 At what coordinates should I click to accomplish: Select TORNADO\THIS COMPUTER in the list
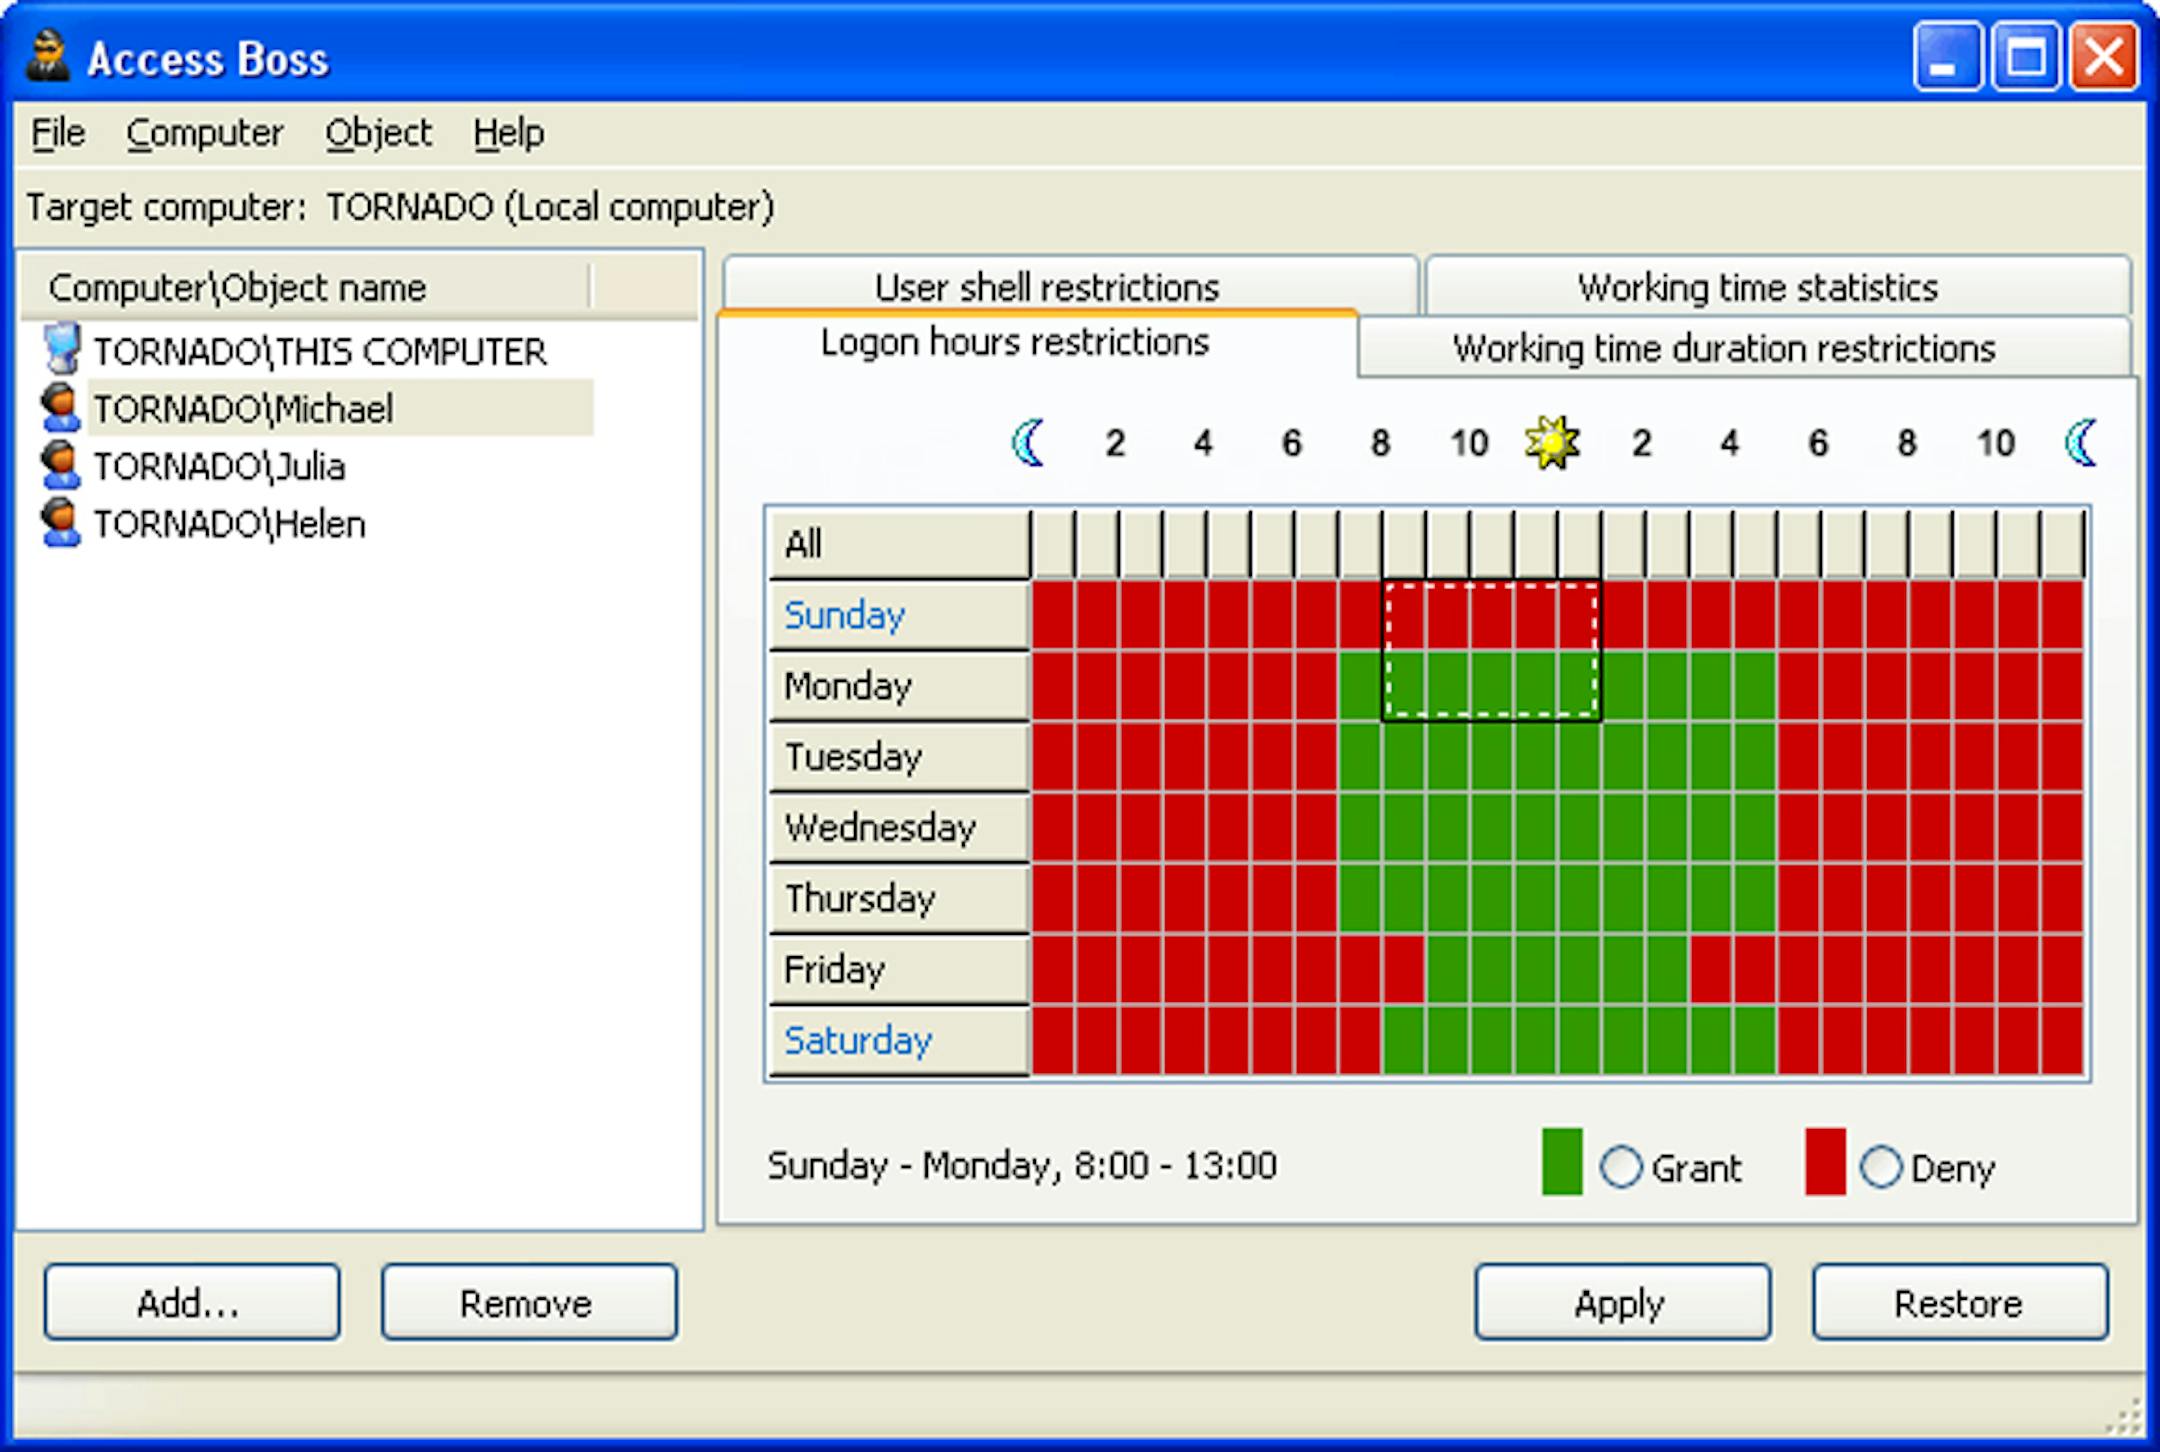(320, 351)
